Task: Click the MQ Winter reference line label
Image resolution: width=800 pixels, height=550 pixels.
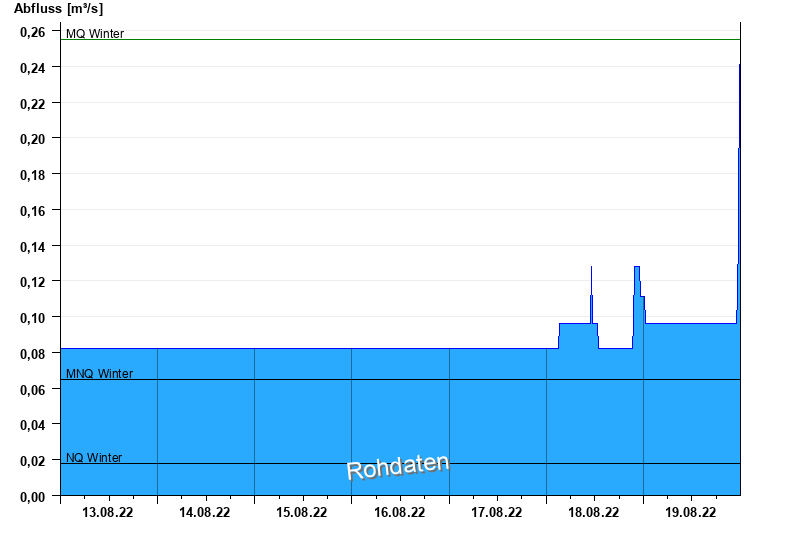Action: point(95,34)
